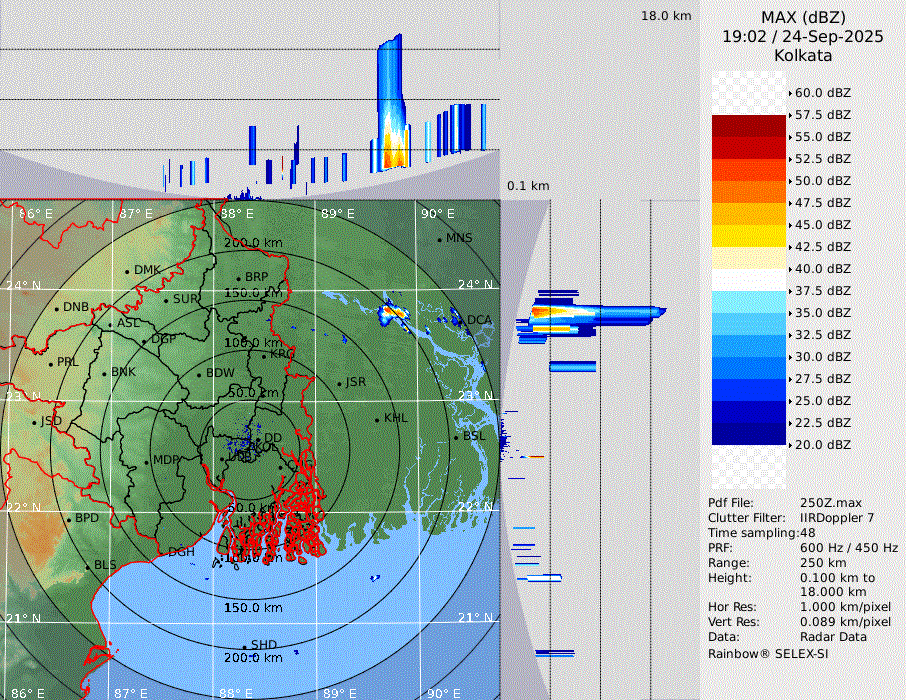Click the DMK station dot on map
906x700 pixels.
coord(128,271)
